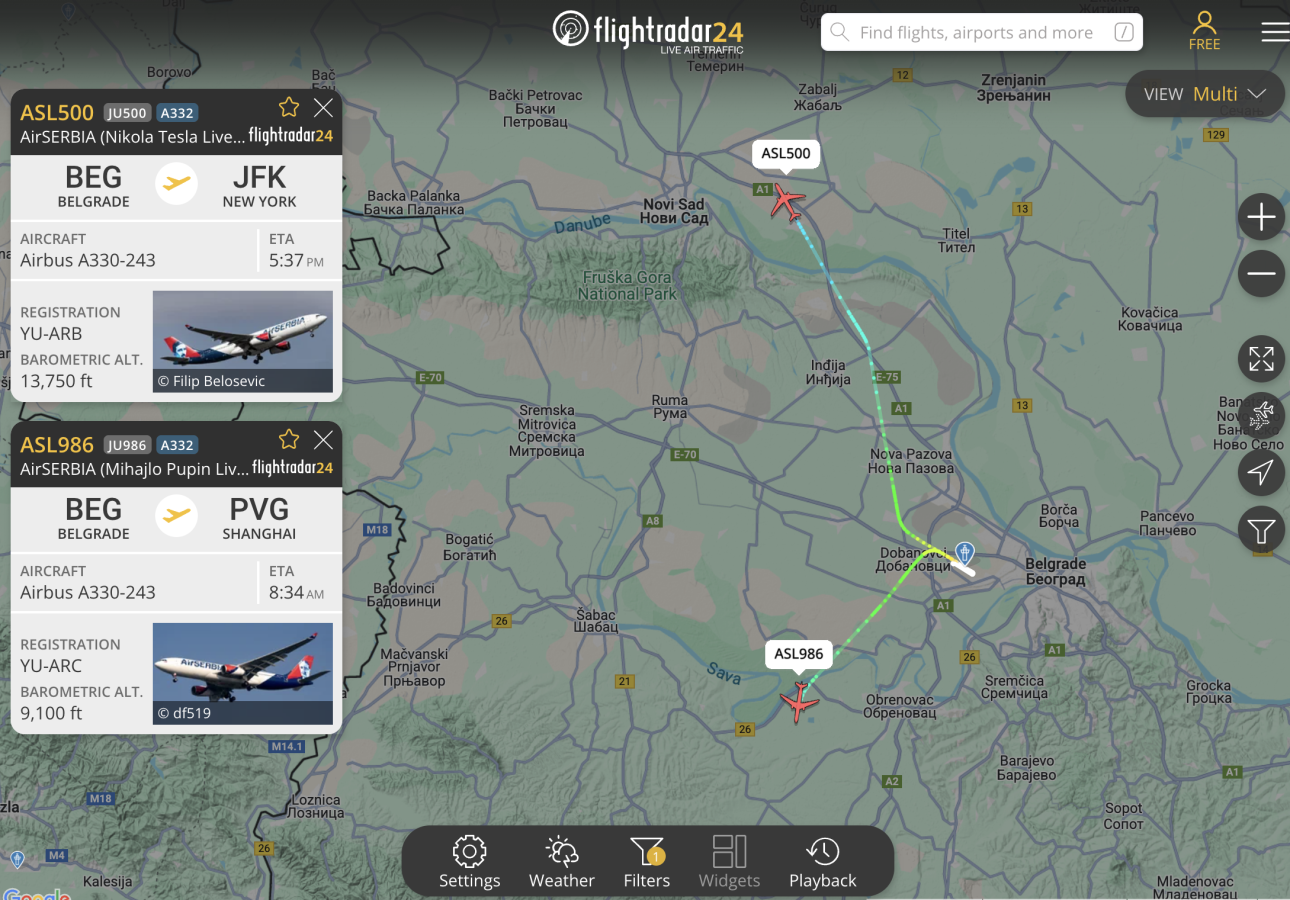Viewport: 1290px width, 900px height.
Task: Toggle favorite star for ASL500
Action: click(x=289, y=107)
